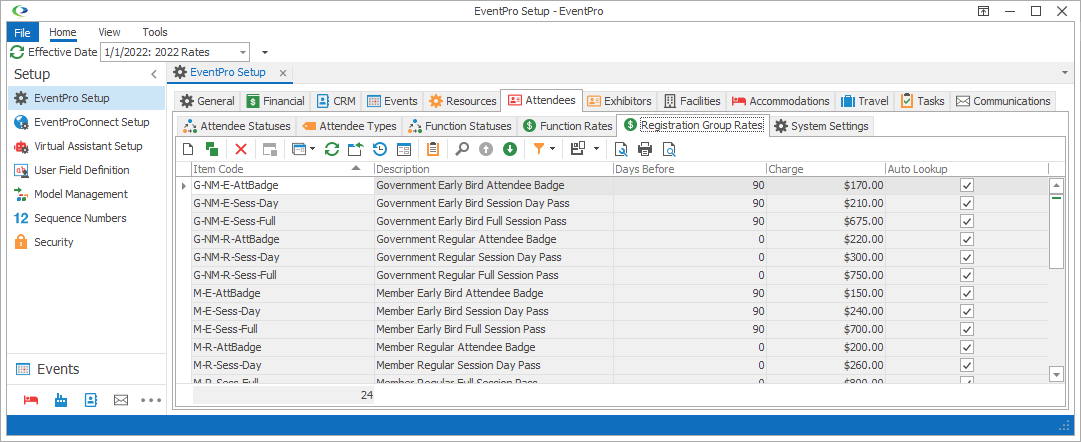Open Model Management in sidebar

(x=86, y=194)
